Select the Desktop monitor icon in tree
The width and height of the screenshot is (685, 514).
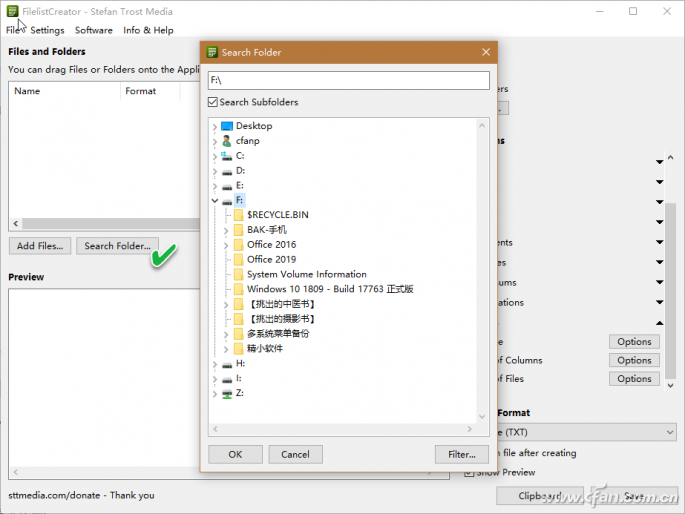[227, 126]
